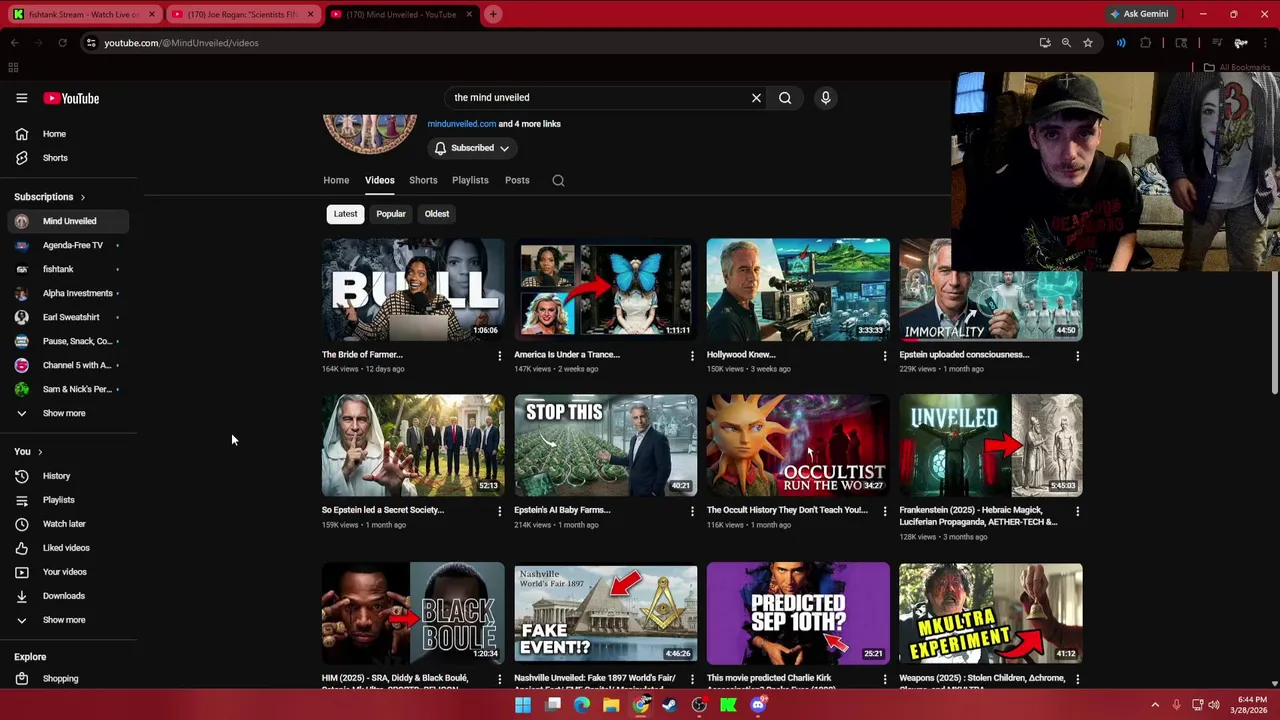This screenshot has height=720, width=1280.
Task: Go back in browser history
Action: 15,43
